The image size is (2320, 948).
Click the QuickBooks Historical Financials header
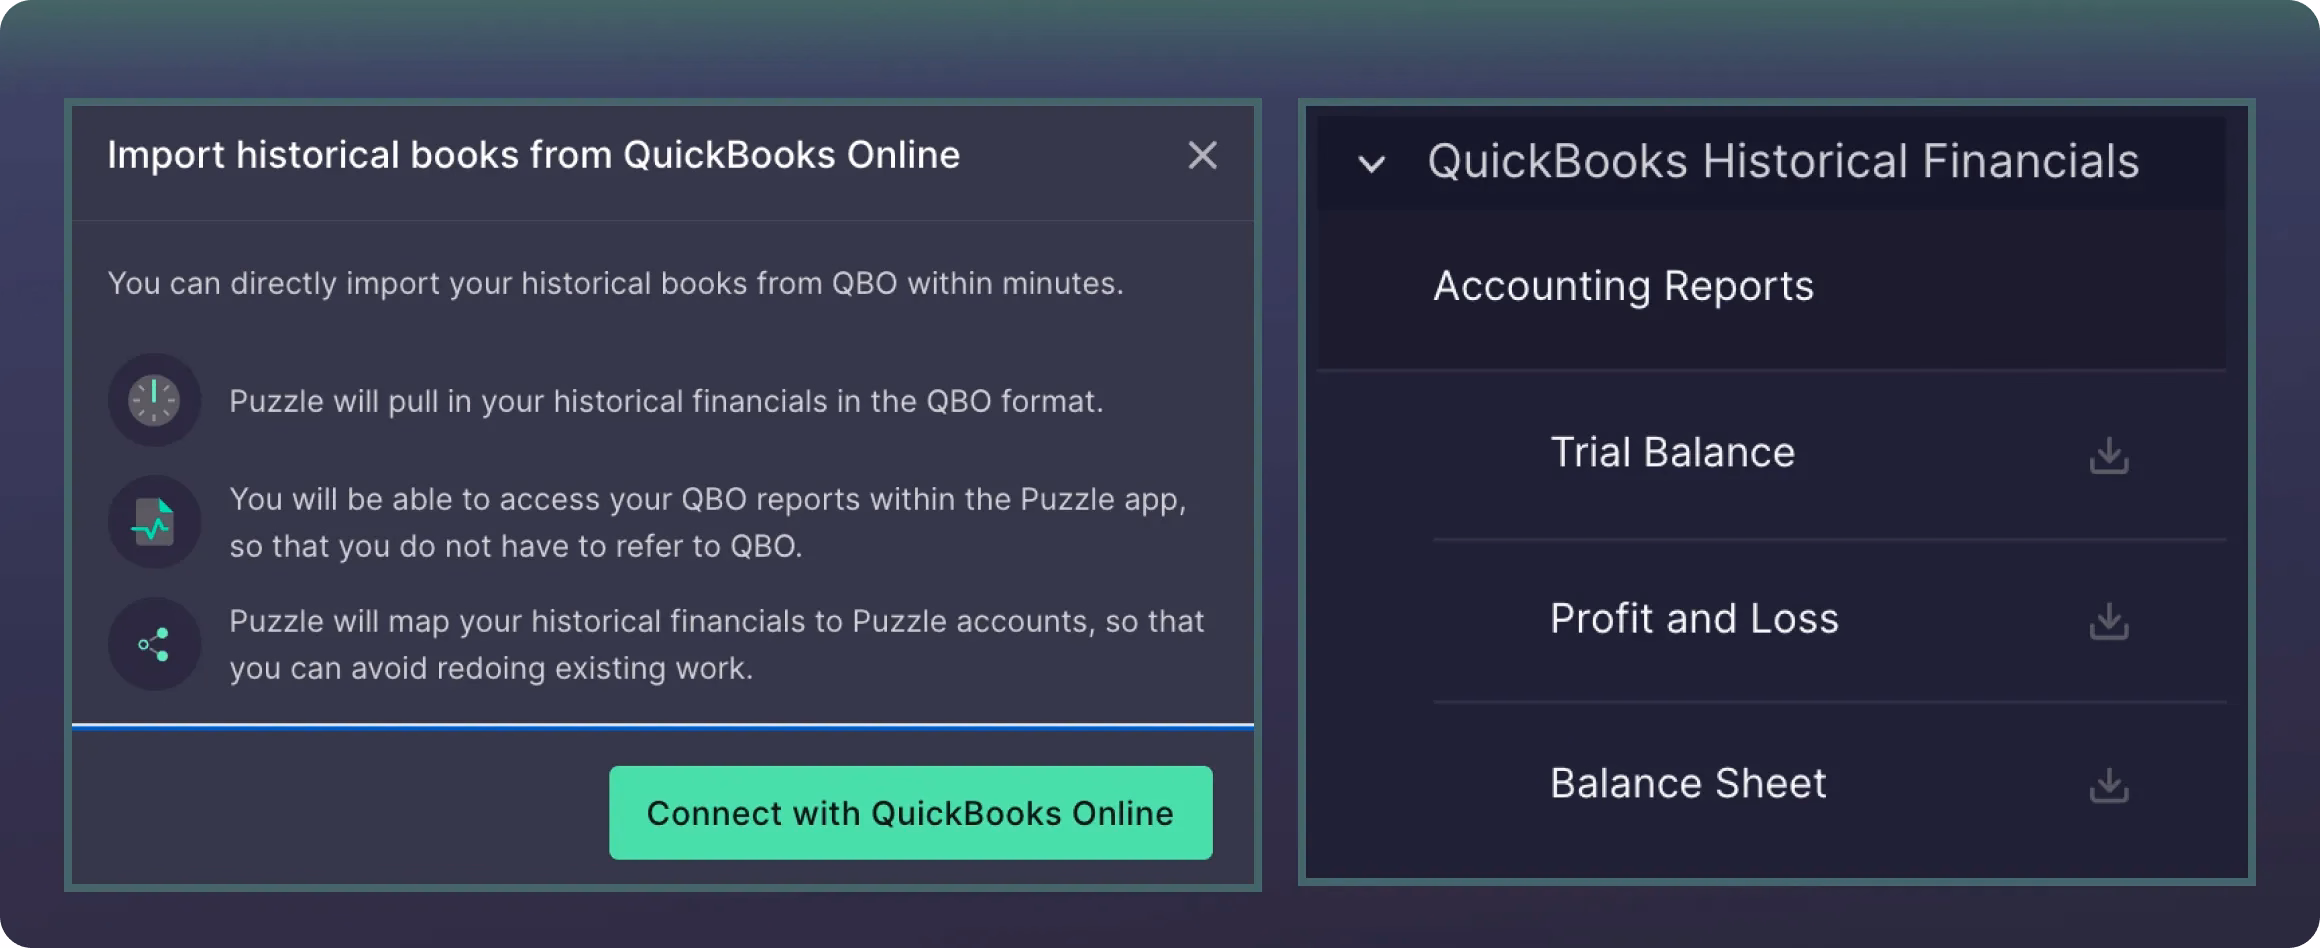[1782, 161]
